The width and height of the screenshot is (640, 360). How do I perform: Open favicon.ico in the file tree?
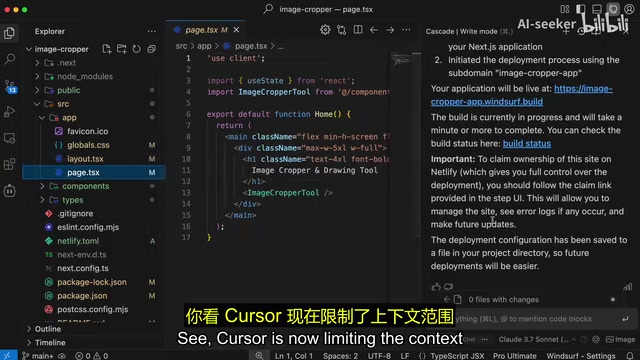(87, 131)
